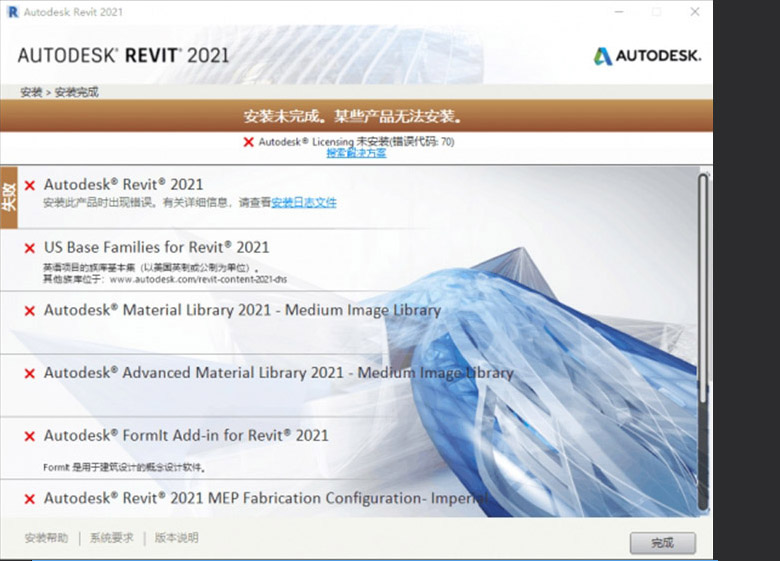Open the 搜索解决方案 link
The height and width of the screenshot is (561, 780).
(x=356, y=153)
